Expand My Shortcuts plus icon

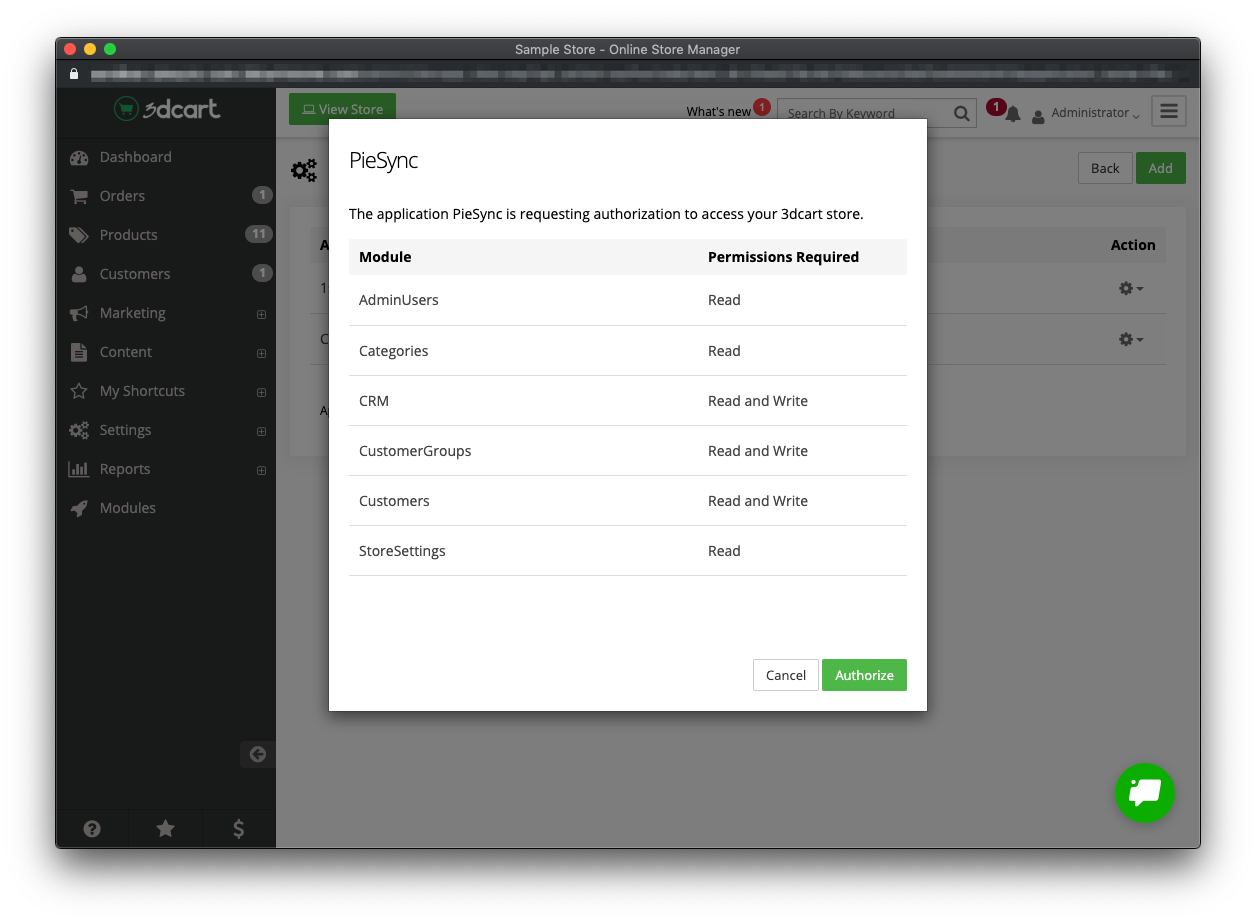(x=261, y=392)
